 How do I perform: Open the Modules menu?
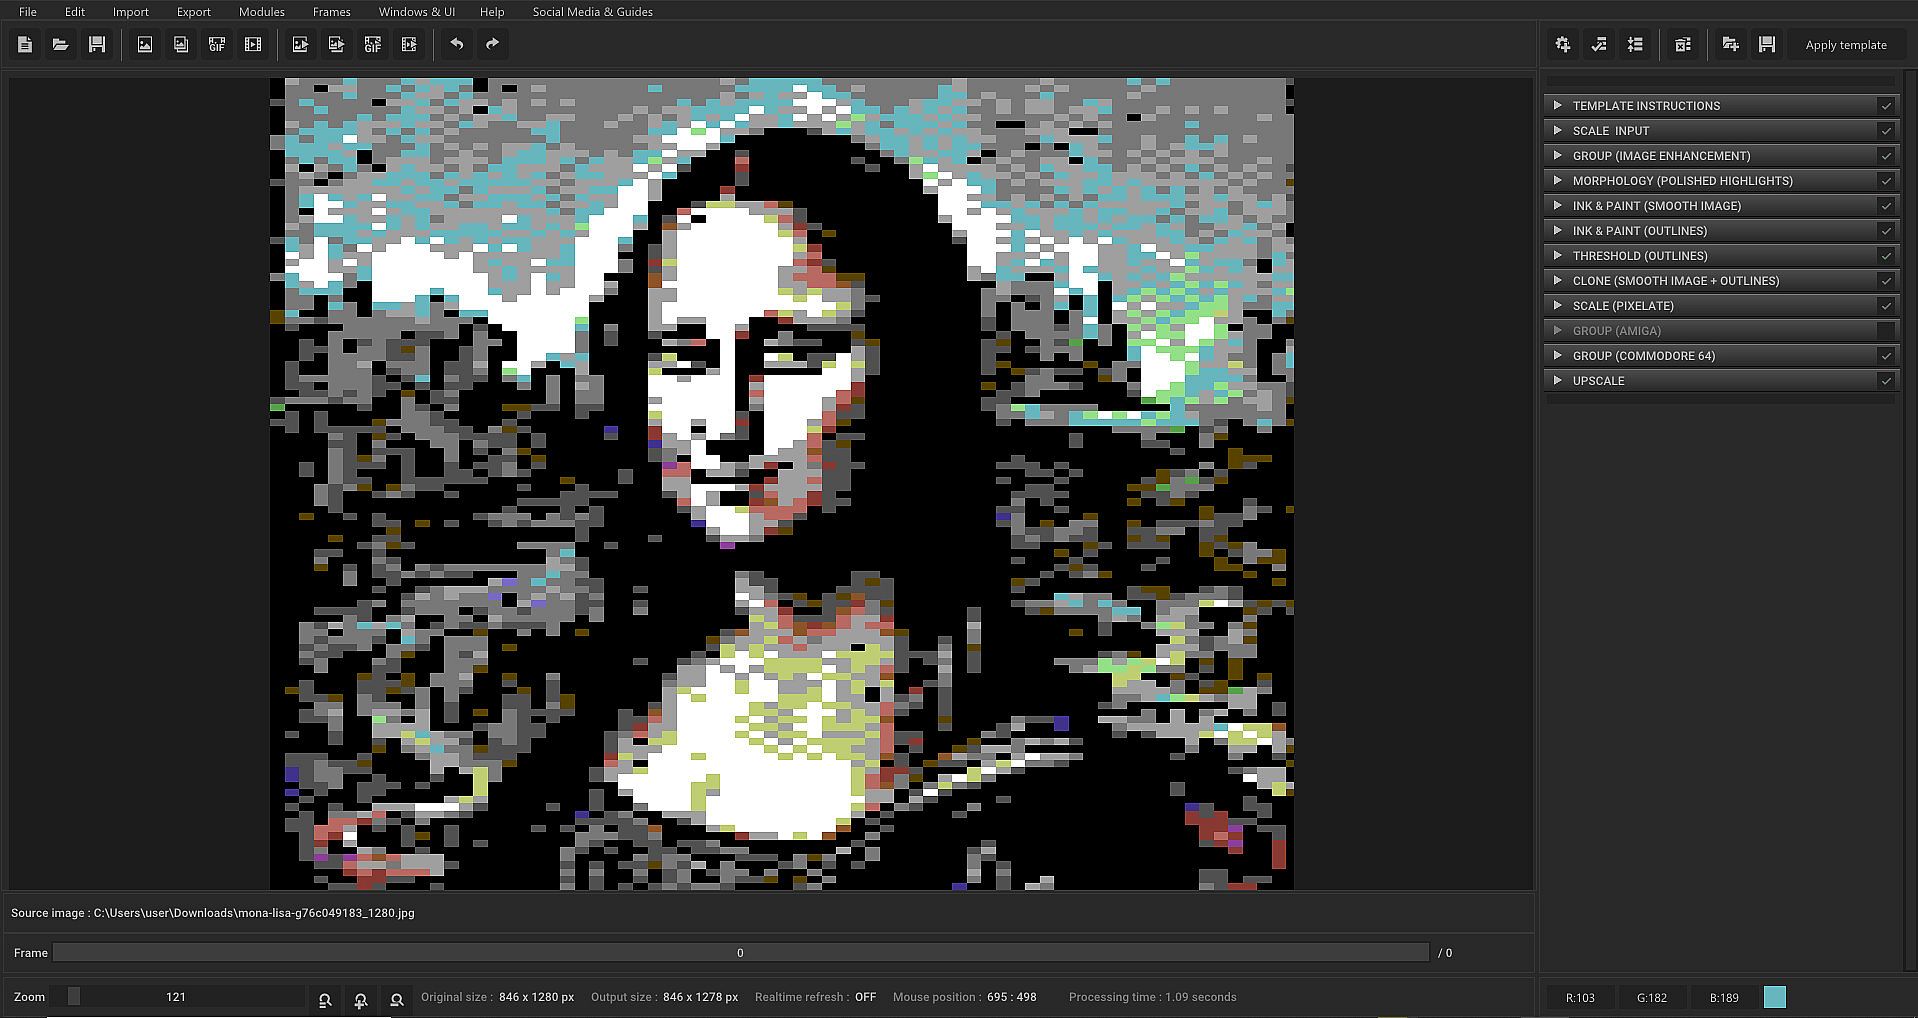point(262,12)
